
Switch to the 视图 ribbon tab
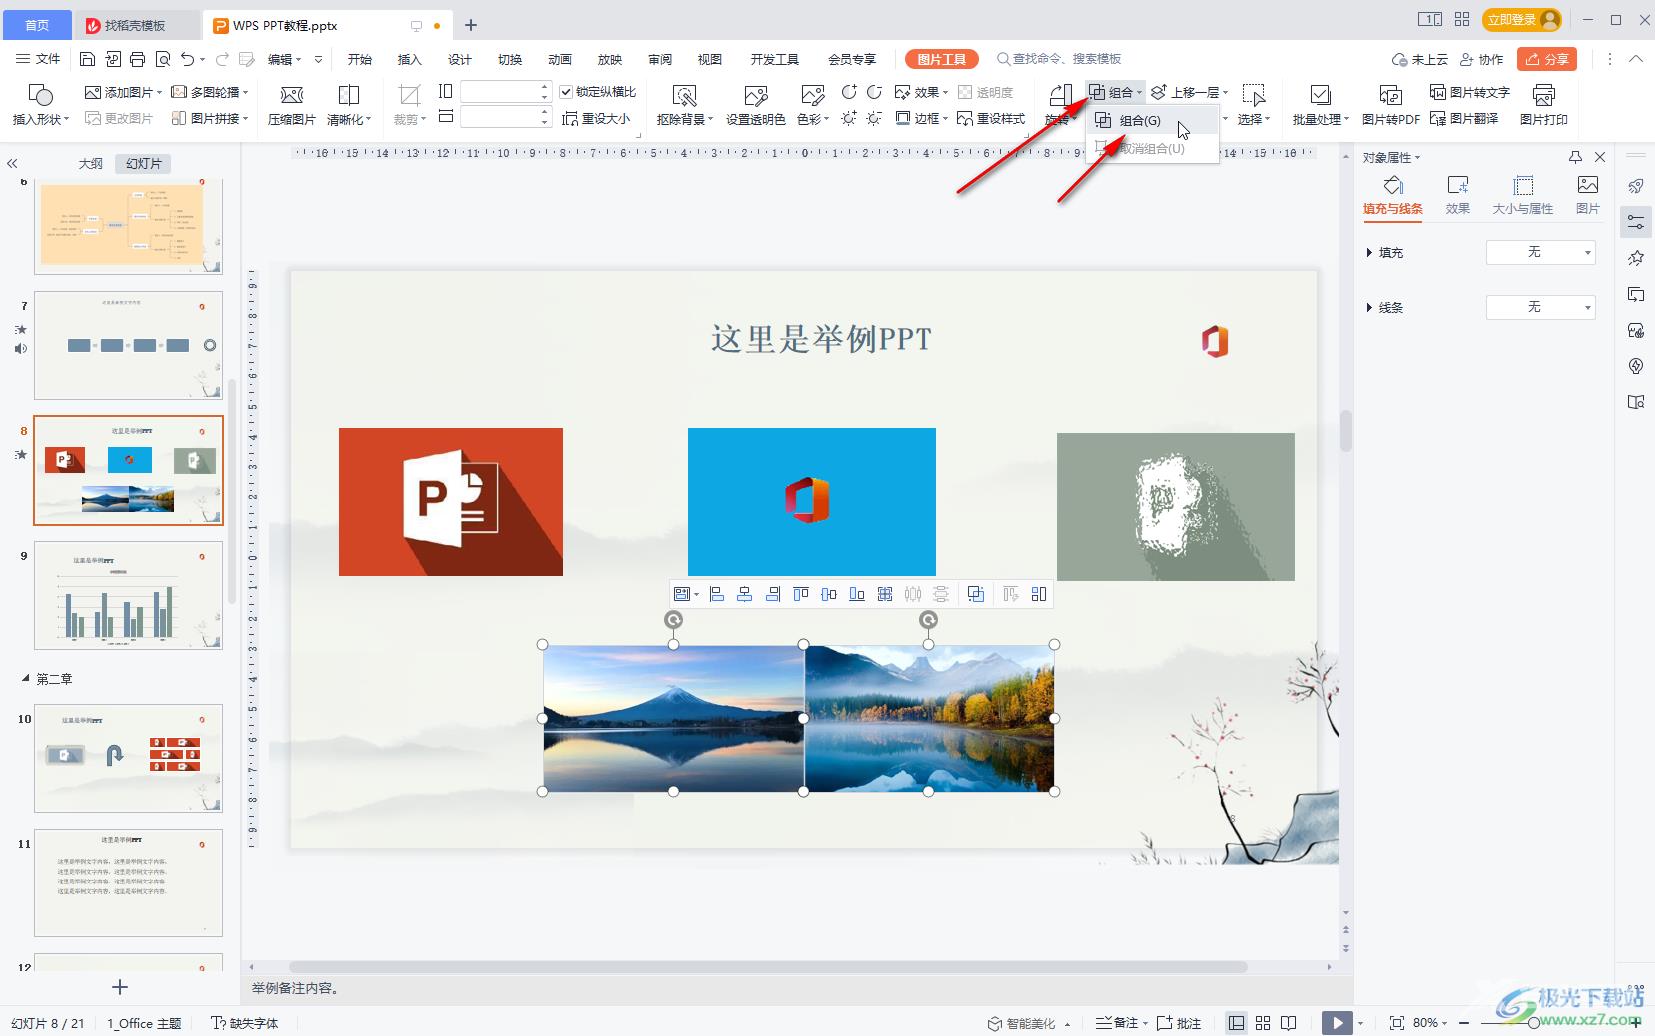point(710,59)
